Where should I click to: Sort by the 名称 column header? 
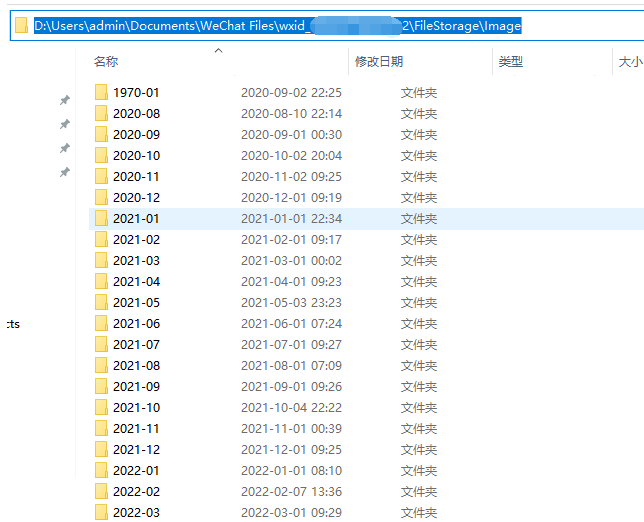106,62
